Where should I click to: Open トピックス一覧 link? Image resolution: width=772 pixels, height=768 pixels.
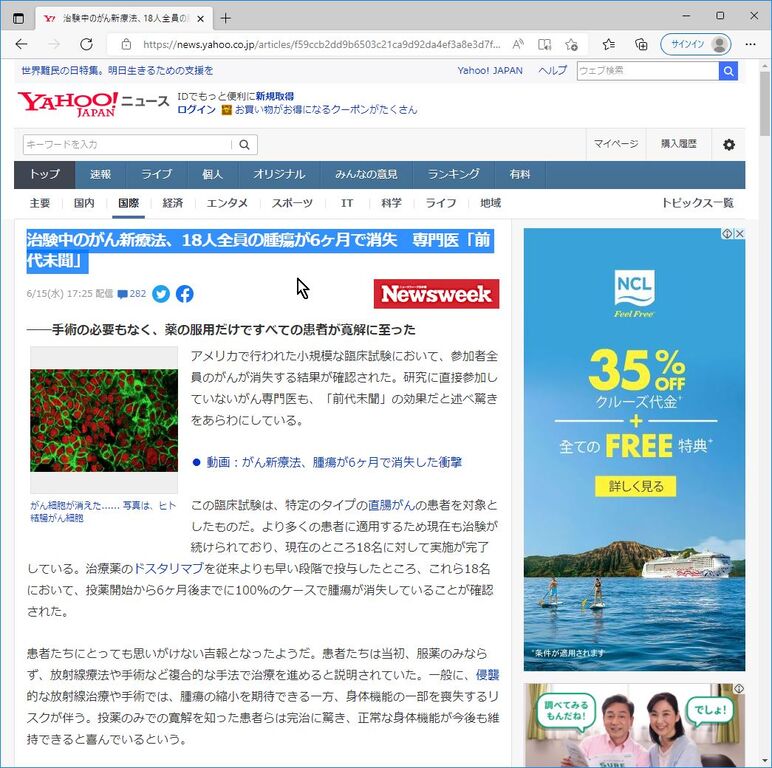click(698, 203)
